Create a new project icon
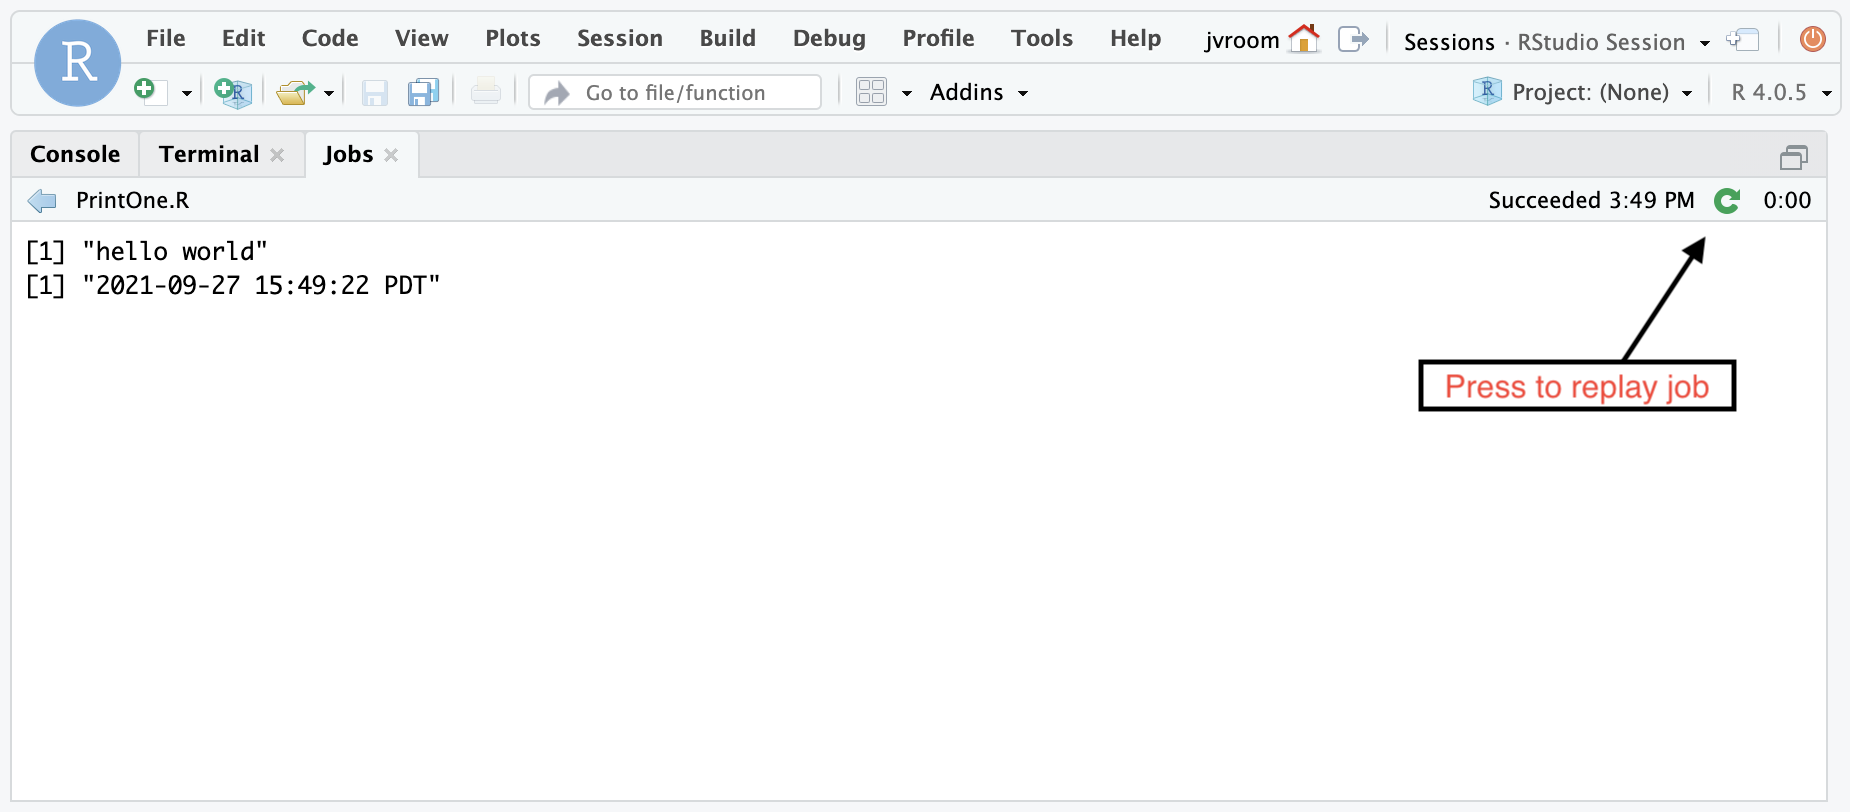The image size is (1850, 812). click(232, 92)
